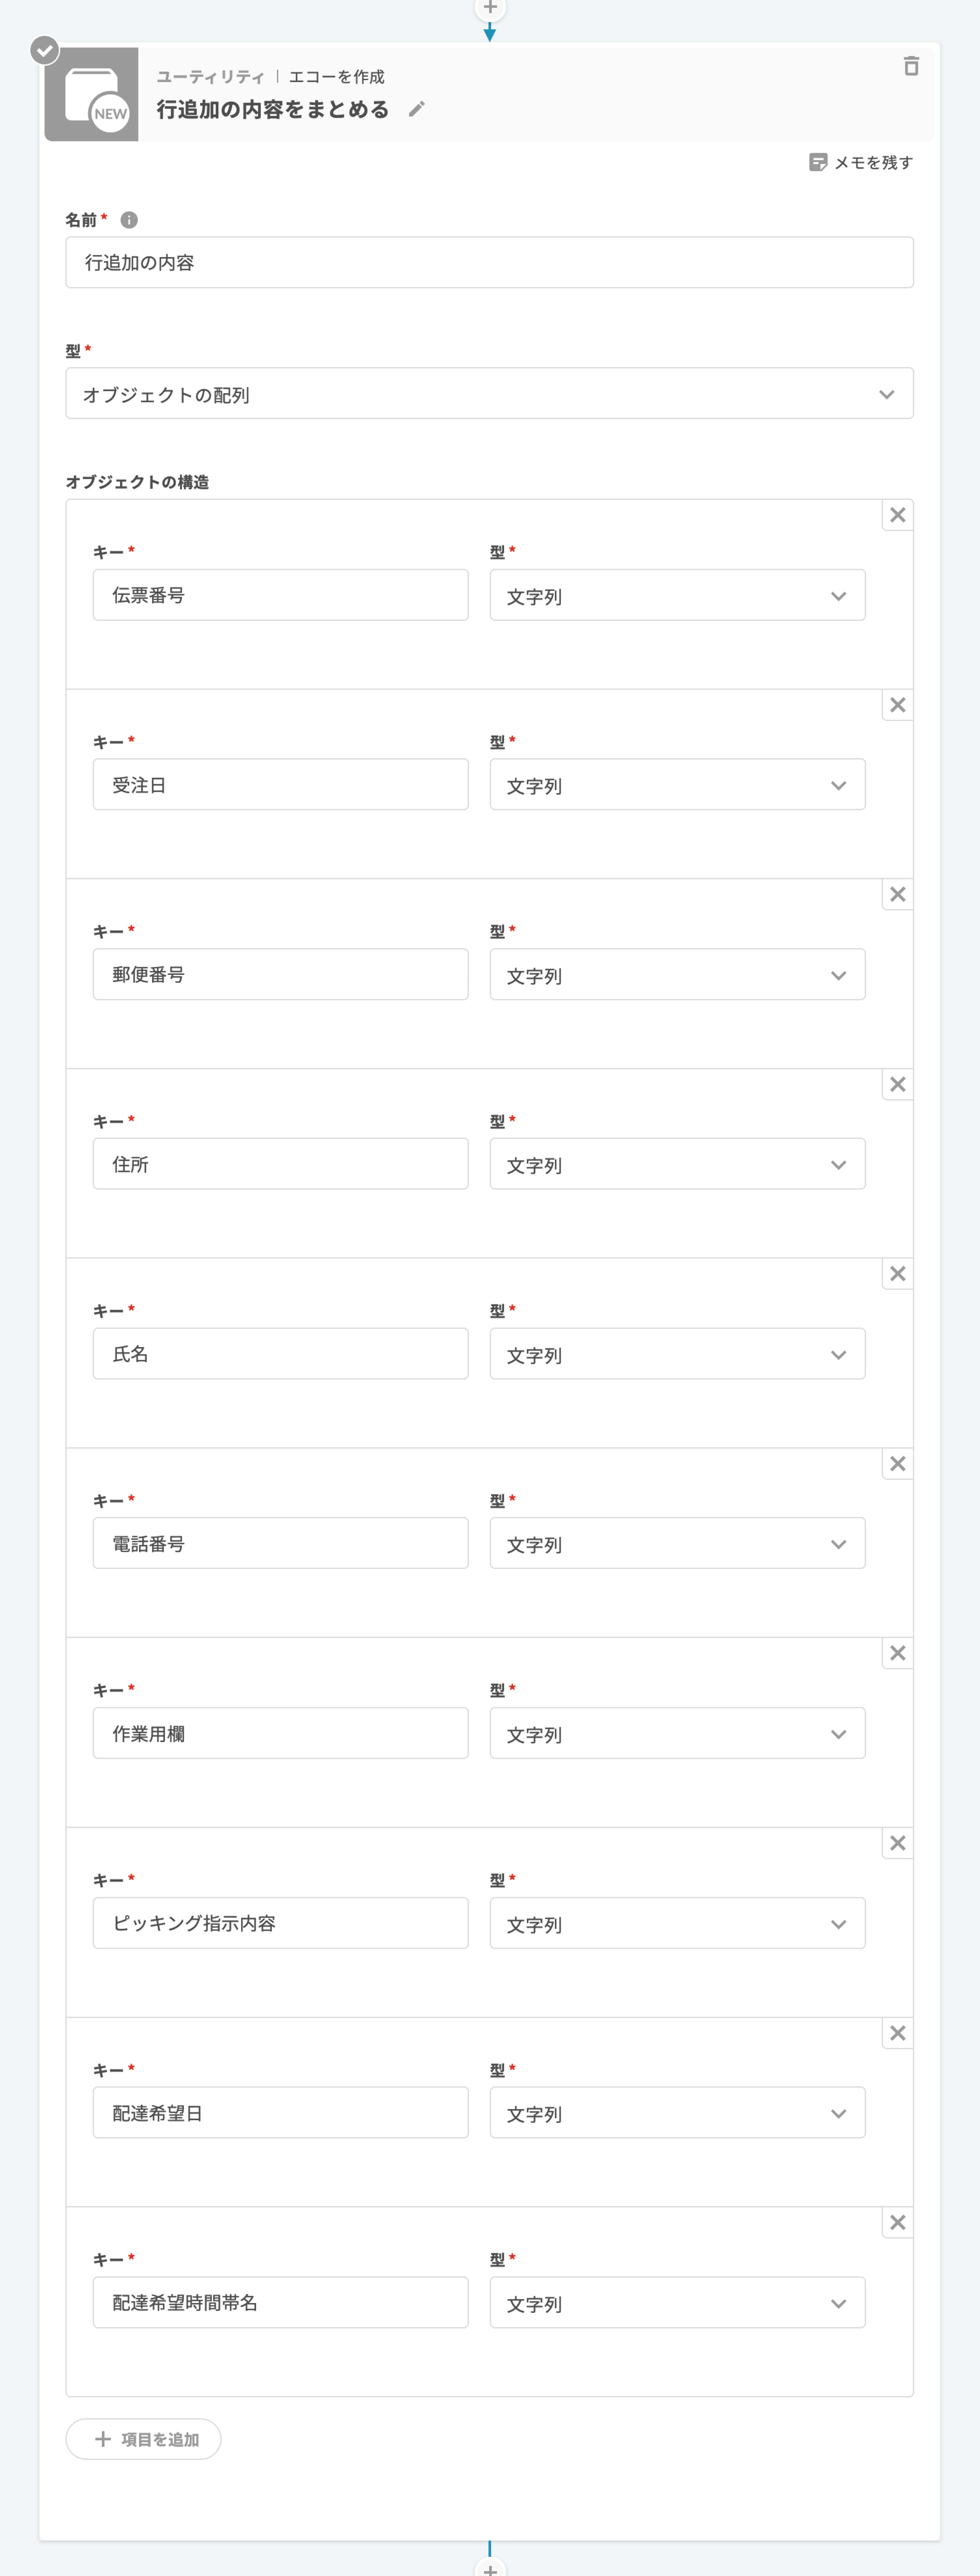Click the 作業用欄 key input field

280,1733
